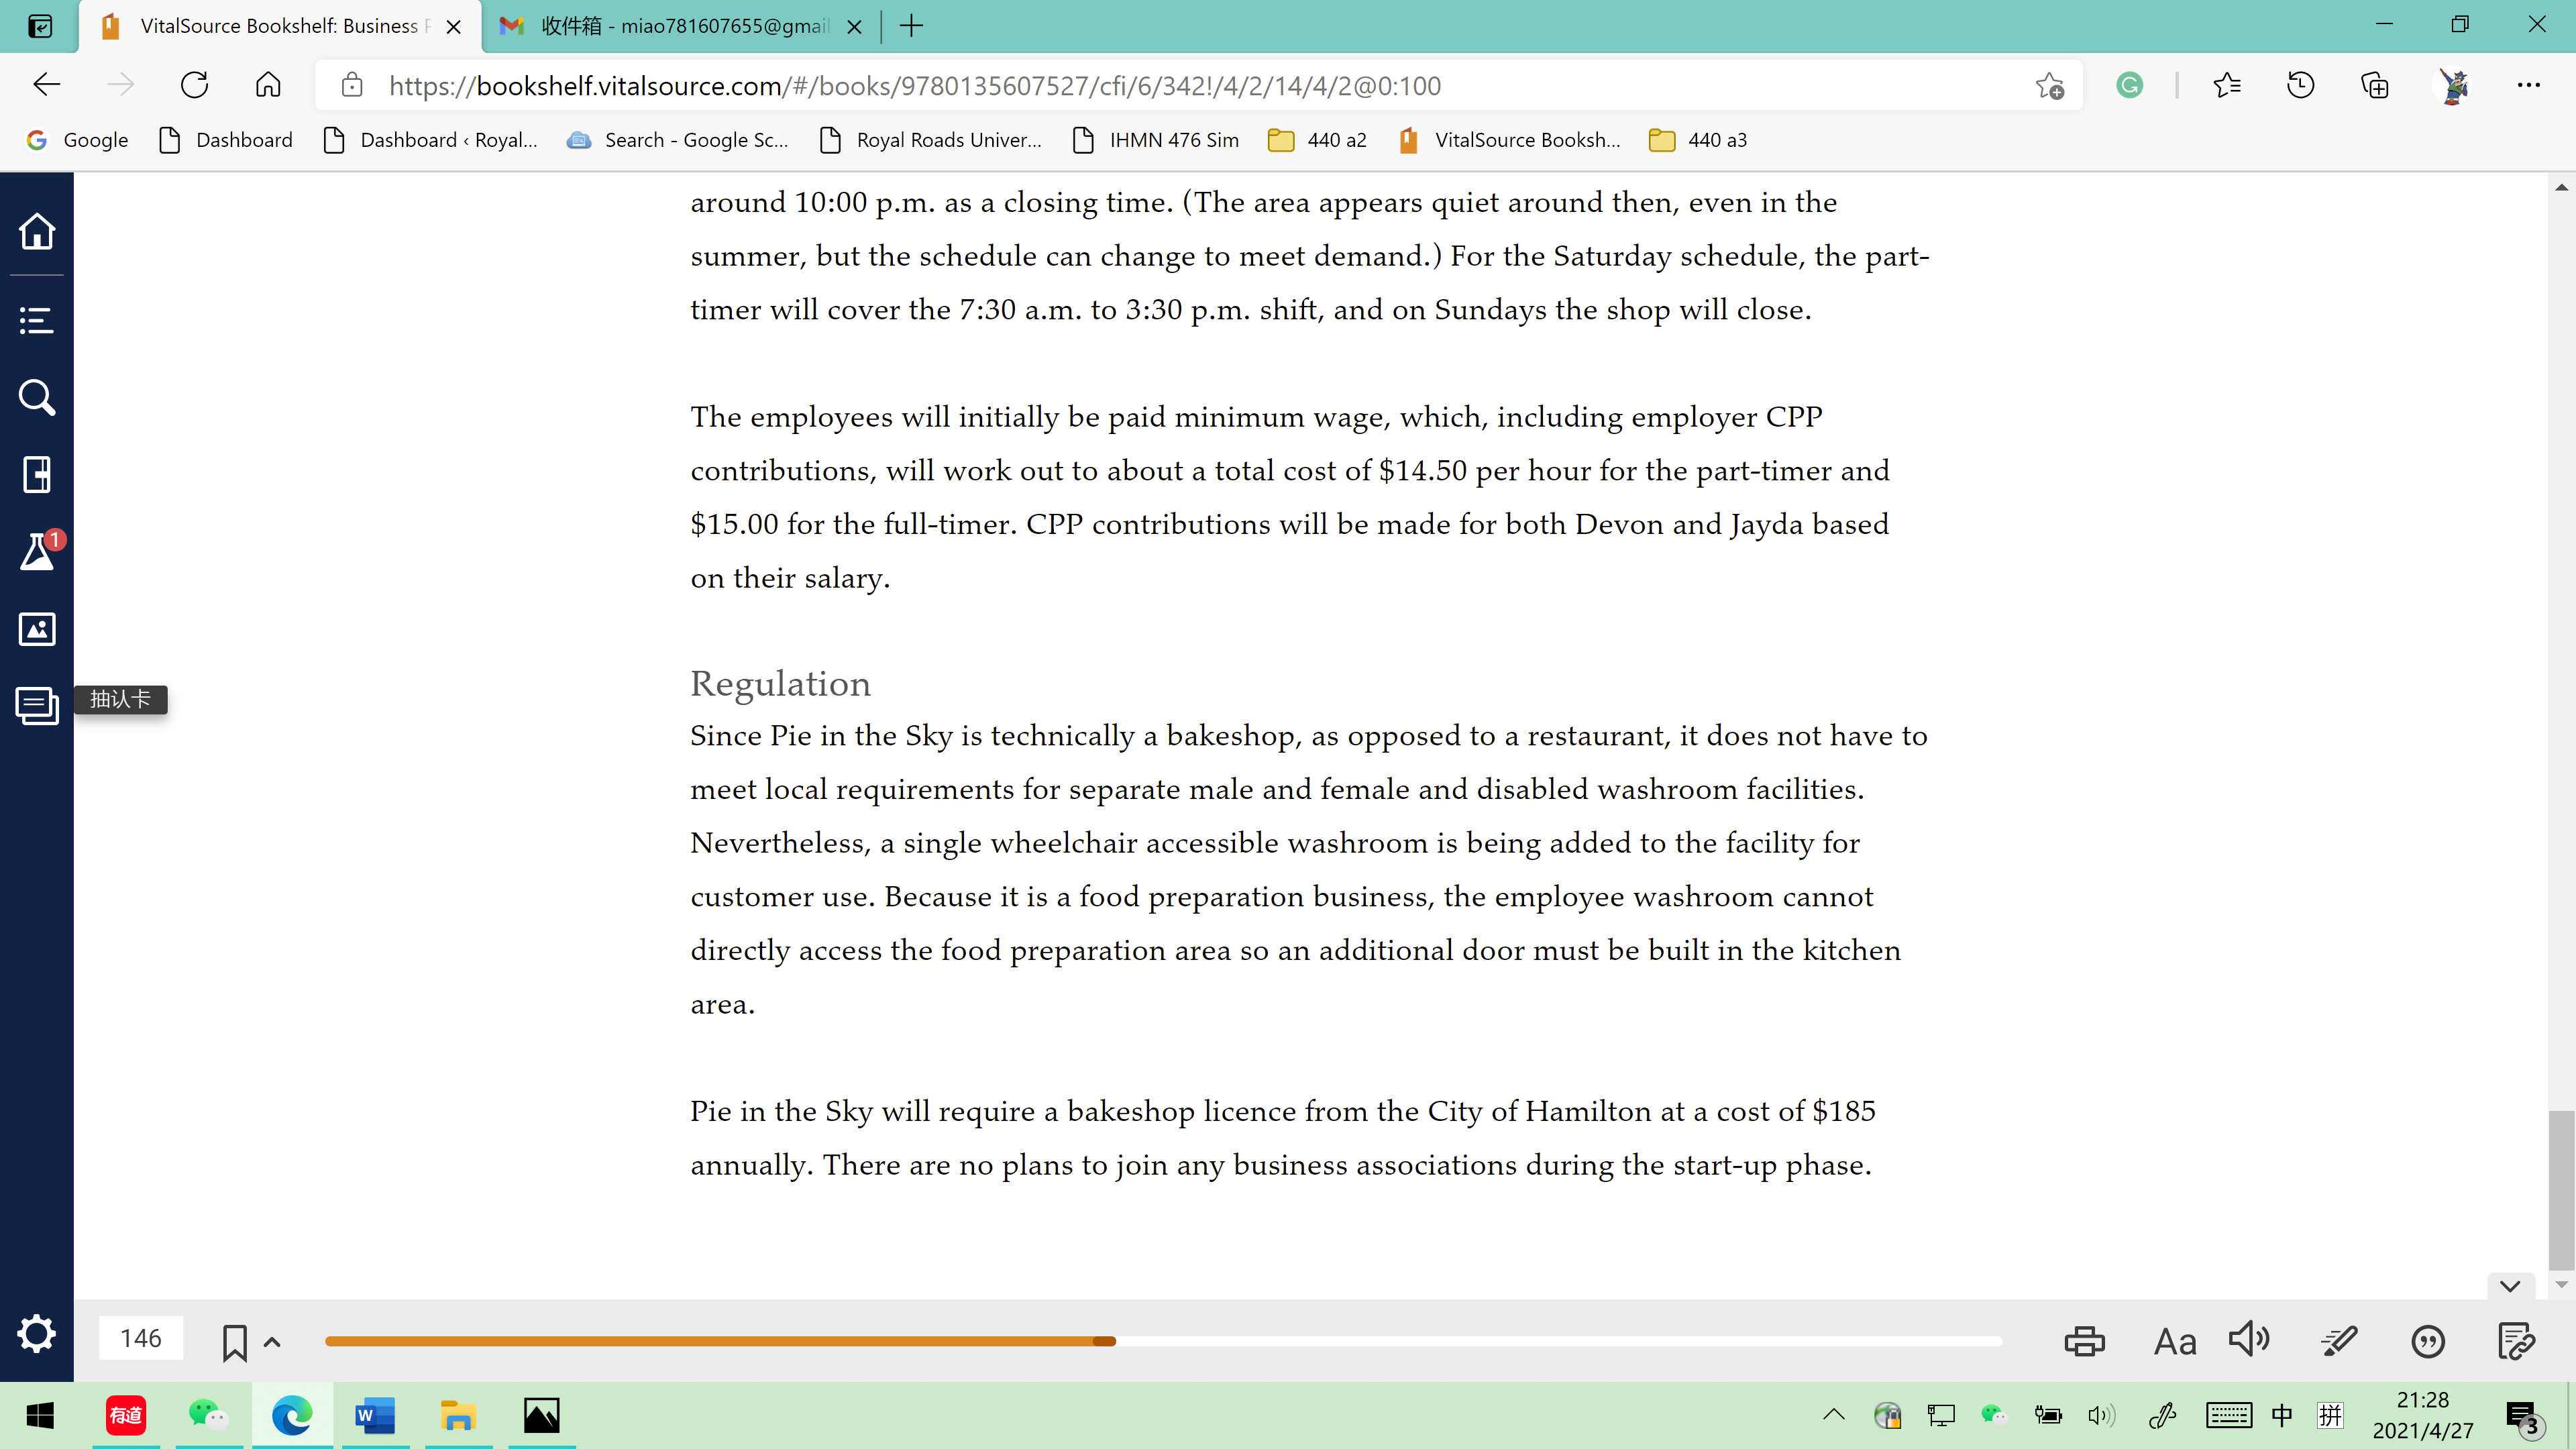Open the reader settings gear icon

37,1334
